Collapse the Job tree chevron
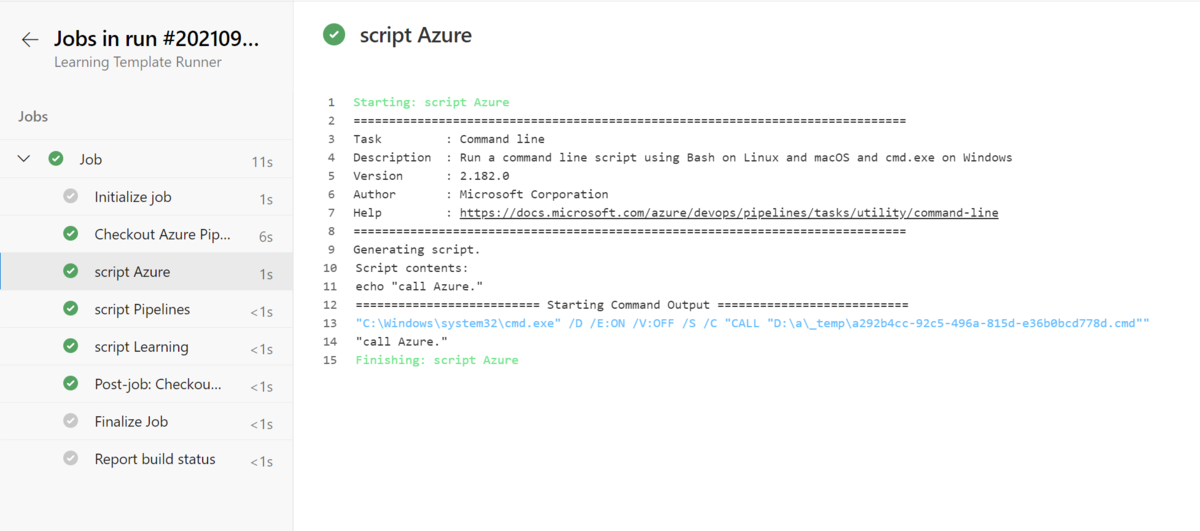 24,159
